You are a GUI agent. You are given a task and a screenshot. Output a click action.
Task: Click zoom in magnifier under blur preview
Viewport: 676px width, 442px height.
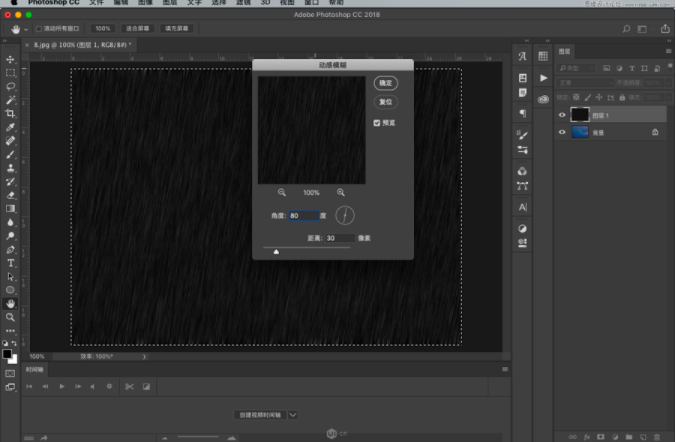[x=341, y=192]
